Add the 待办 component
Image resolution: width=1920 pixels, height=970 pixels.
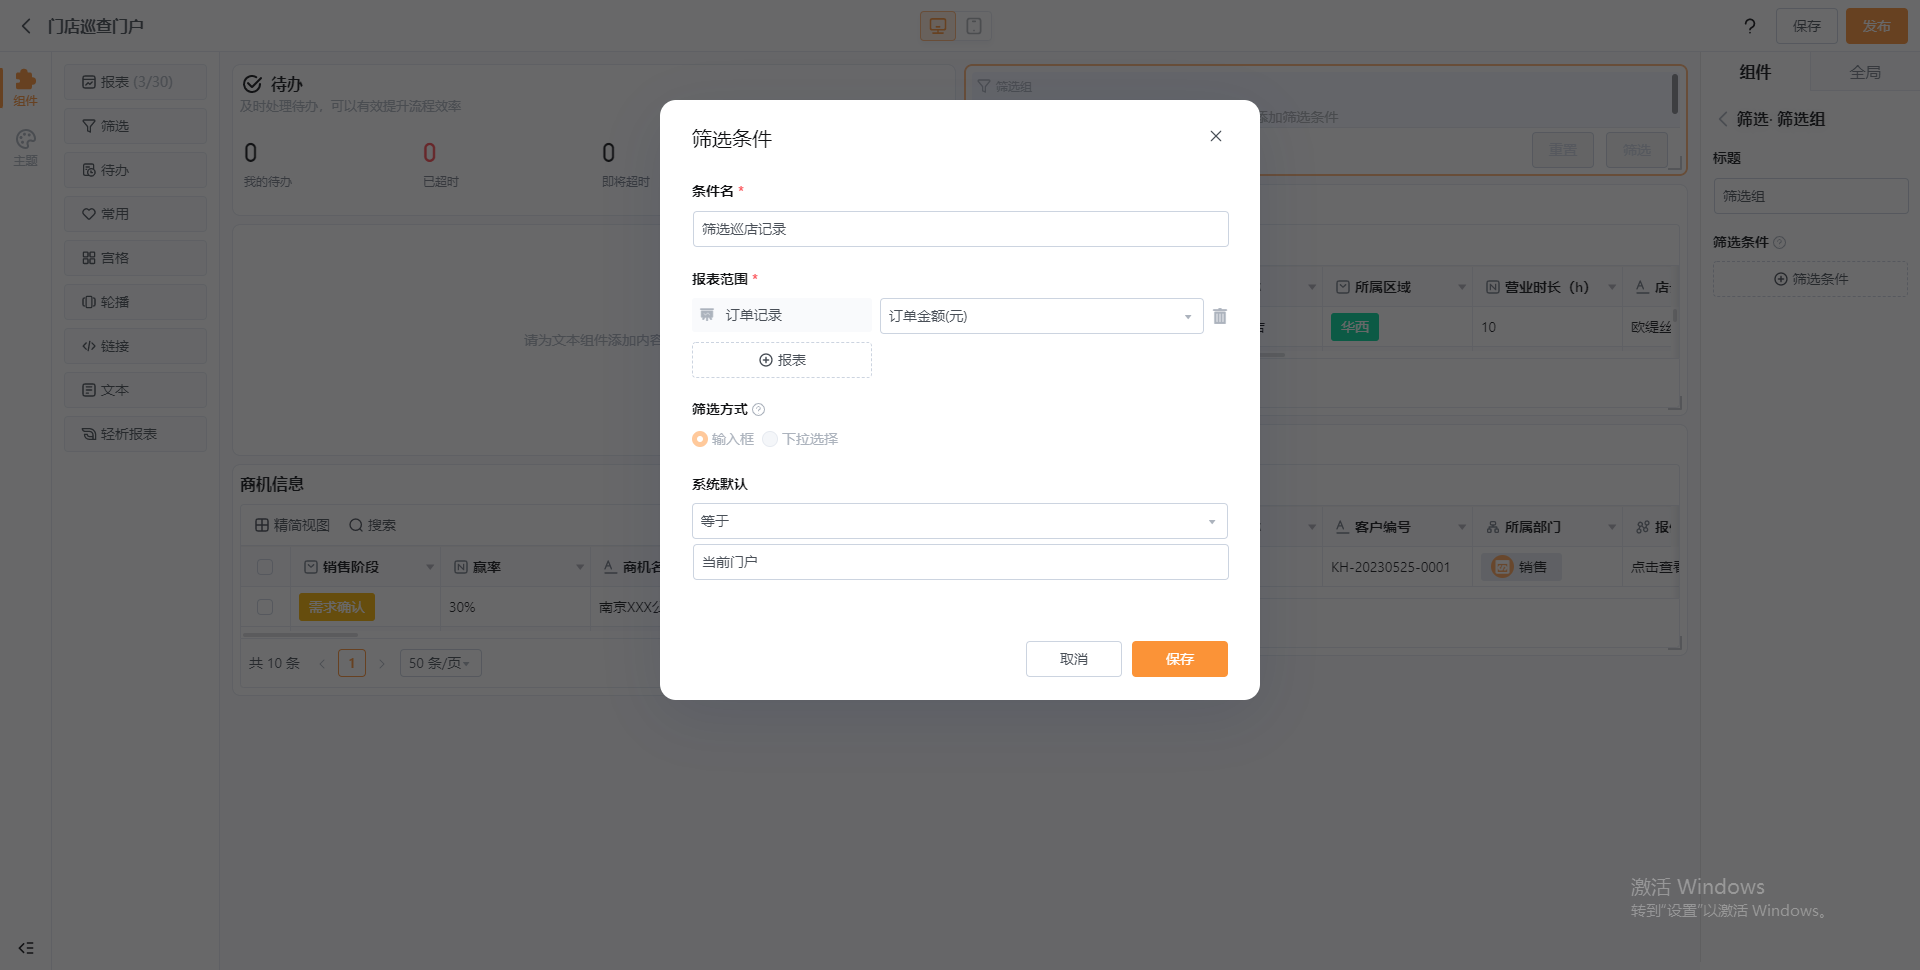[x=136, y=170]
